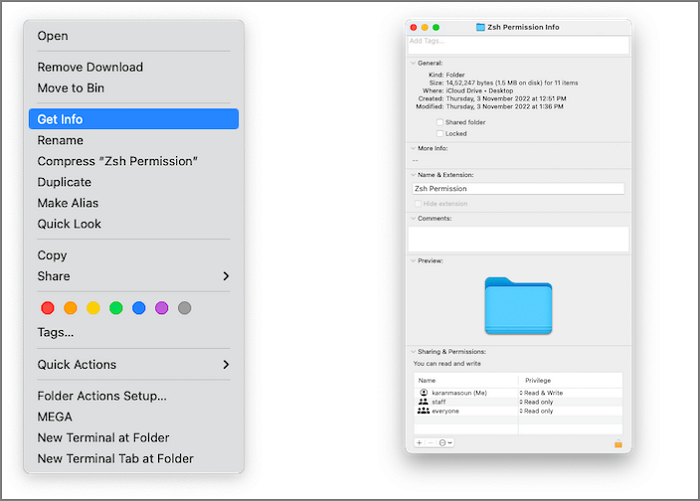Open the action menu below permissions table
The height and width of the screenshot is (501, 700).
pos(443,442)
